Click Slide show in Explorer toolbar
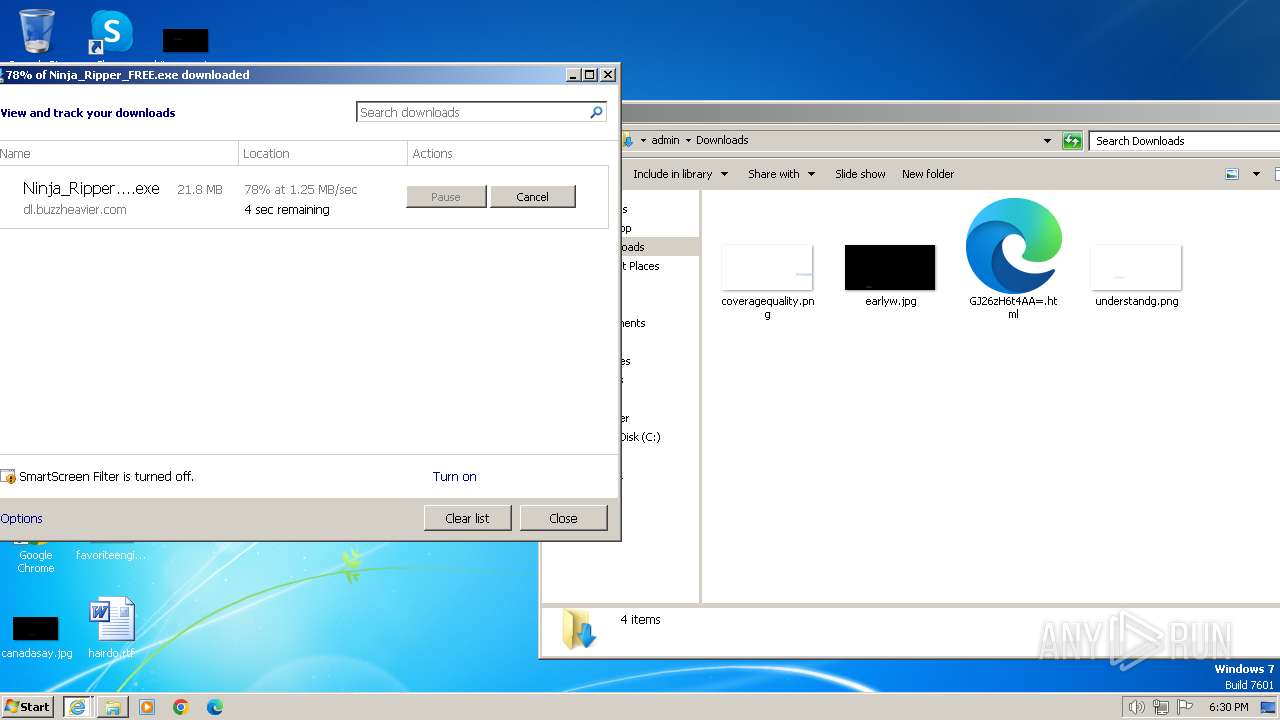The height and width of the screenshot is (720, 1280). click(x=860, y=174)
